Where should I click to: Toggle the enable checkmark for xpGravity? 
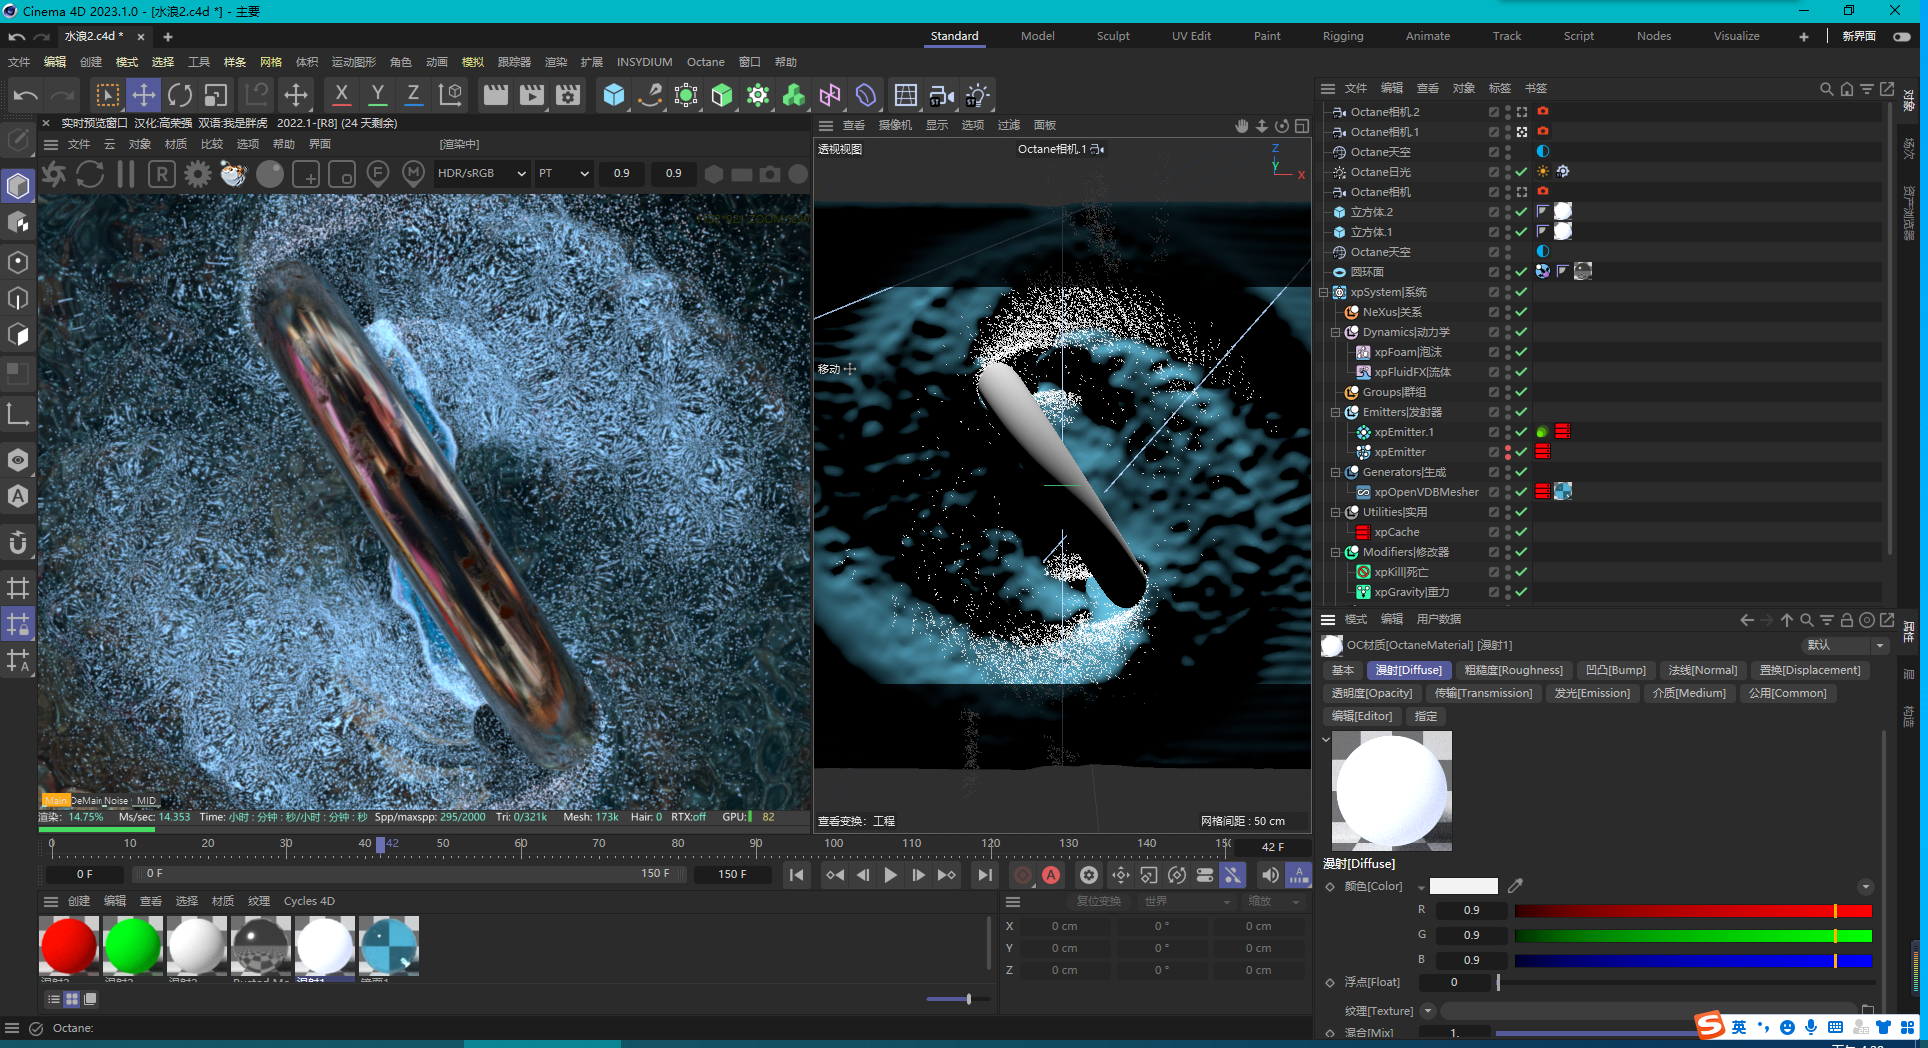pos(1521,592)
